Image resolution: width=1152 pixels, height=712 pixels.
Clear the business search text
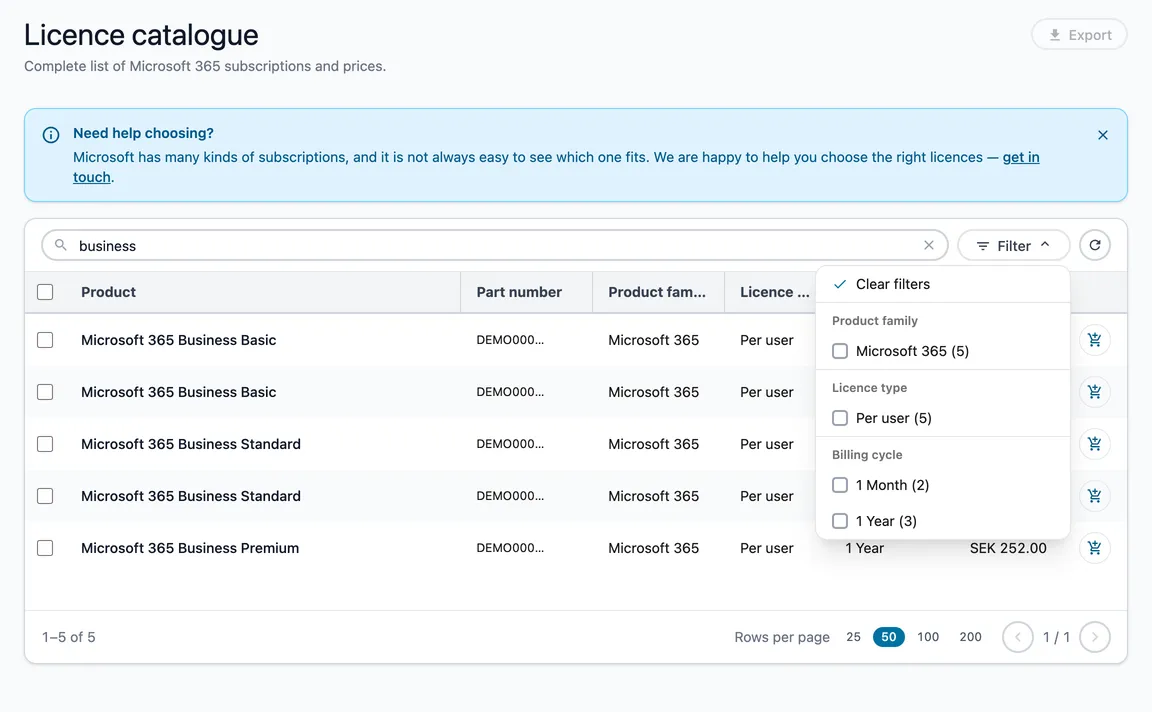click(929, 245)
